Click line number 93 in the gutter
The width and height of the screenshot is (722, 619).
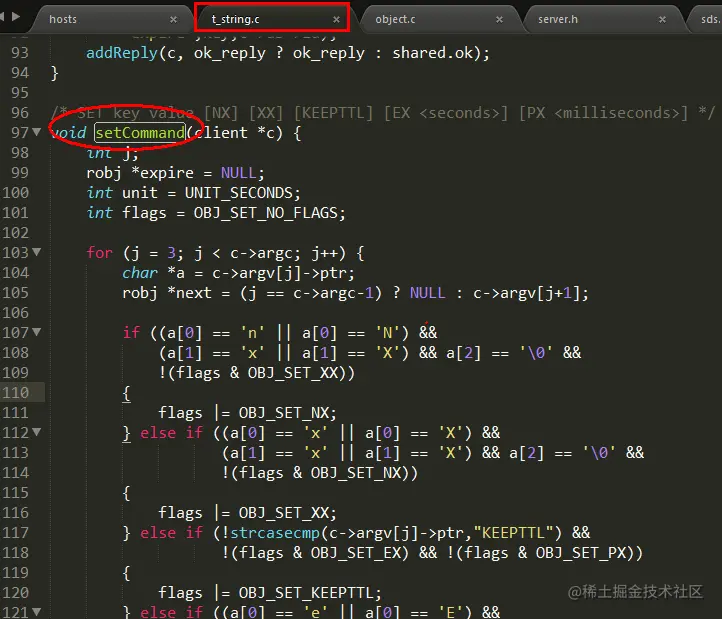click(x=20, y=53)
